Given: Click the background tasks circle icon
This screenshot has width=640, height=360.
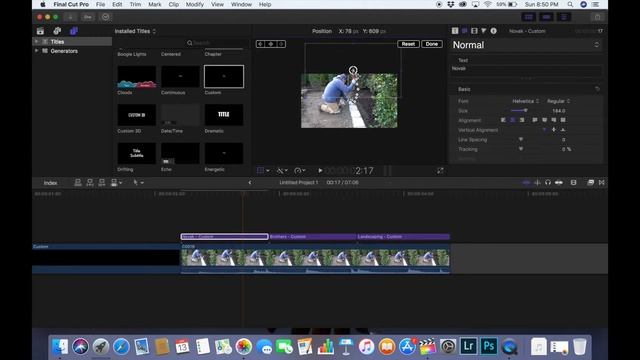Looking at the screenshot, I should click(x=105, y=17).
